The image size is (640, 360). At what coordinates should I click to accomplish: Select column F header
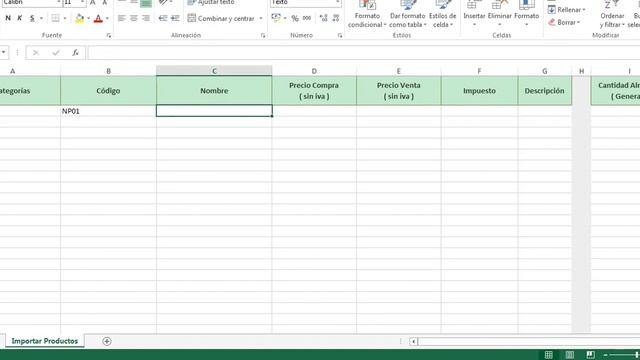[480, 71]
